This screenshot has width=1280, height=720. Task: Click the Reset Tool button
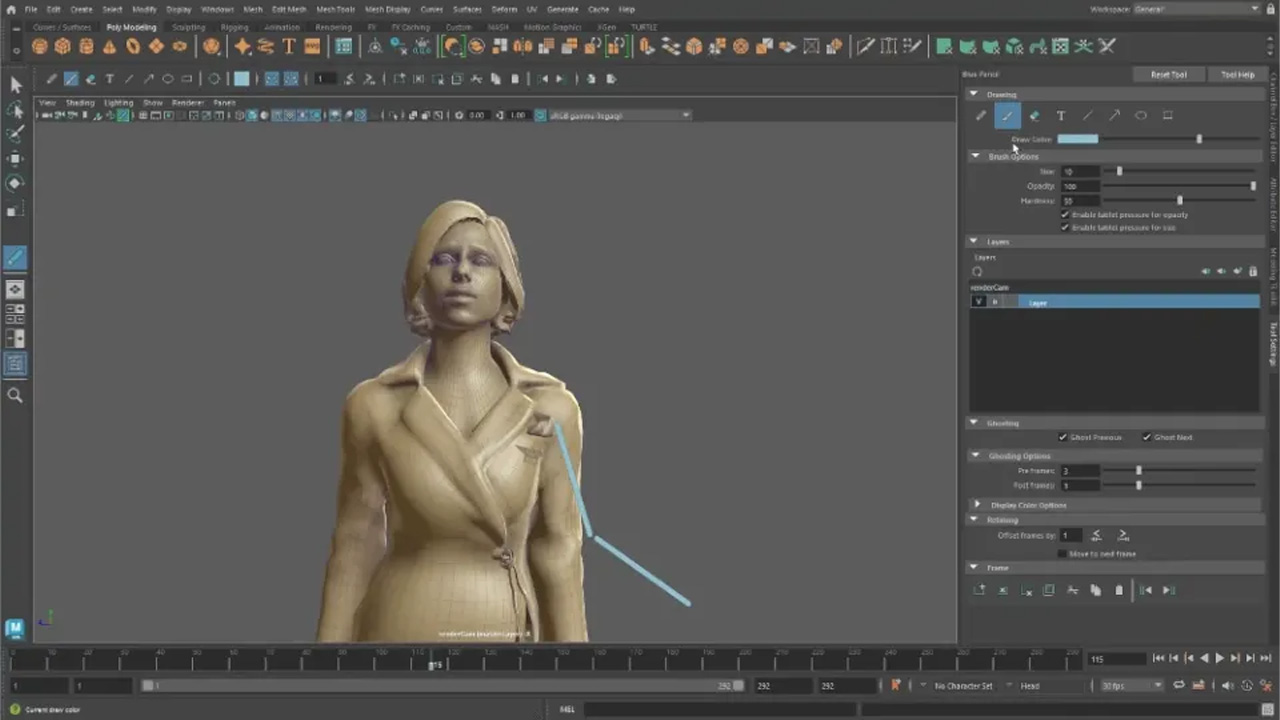point(1168,75)
